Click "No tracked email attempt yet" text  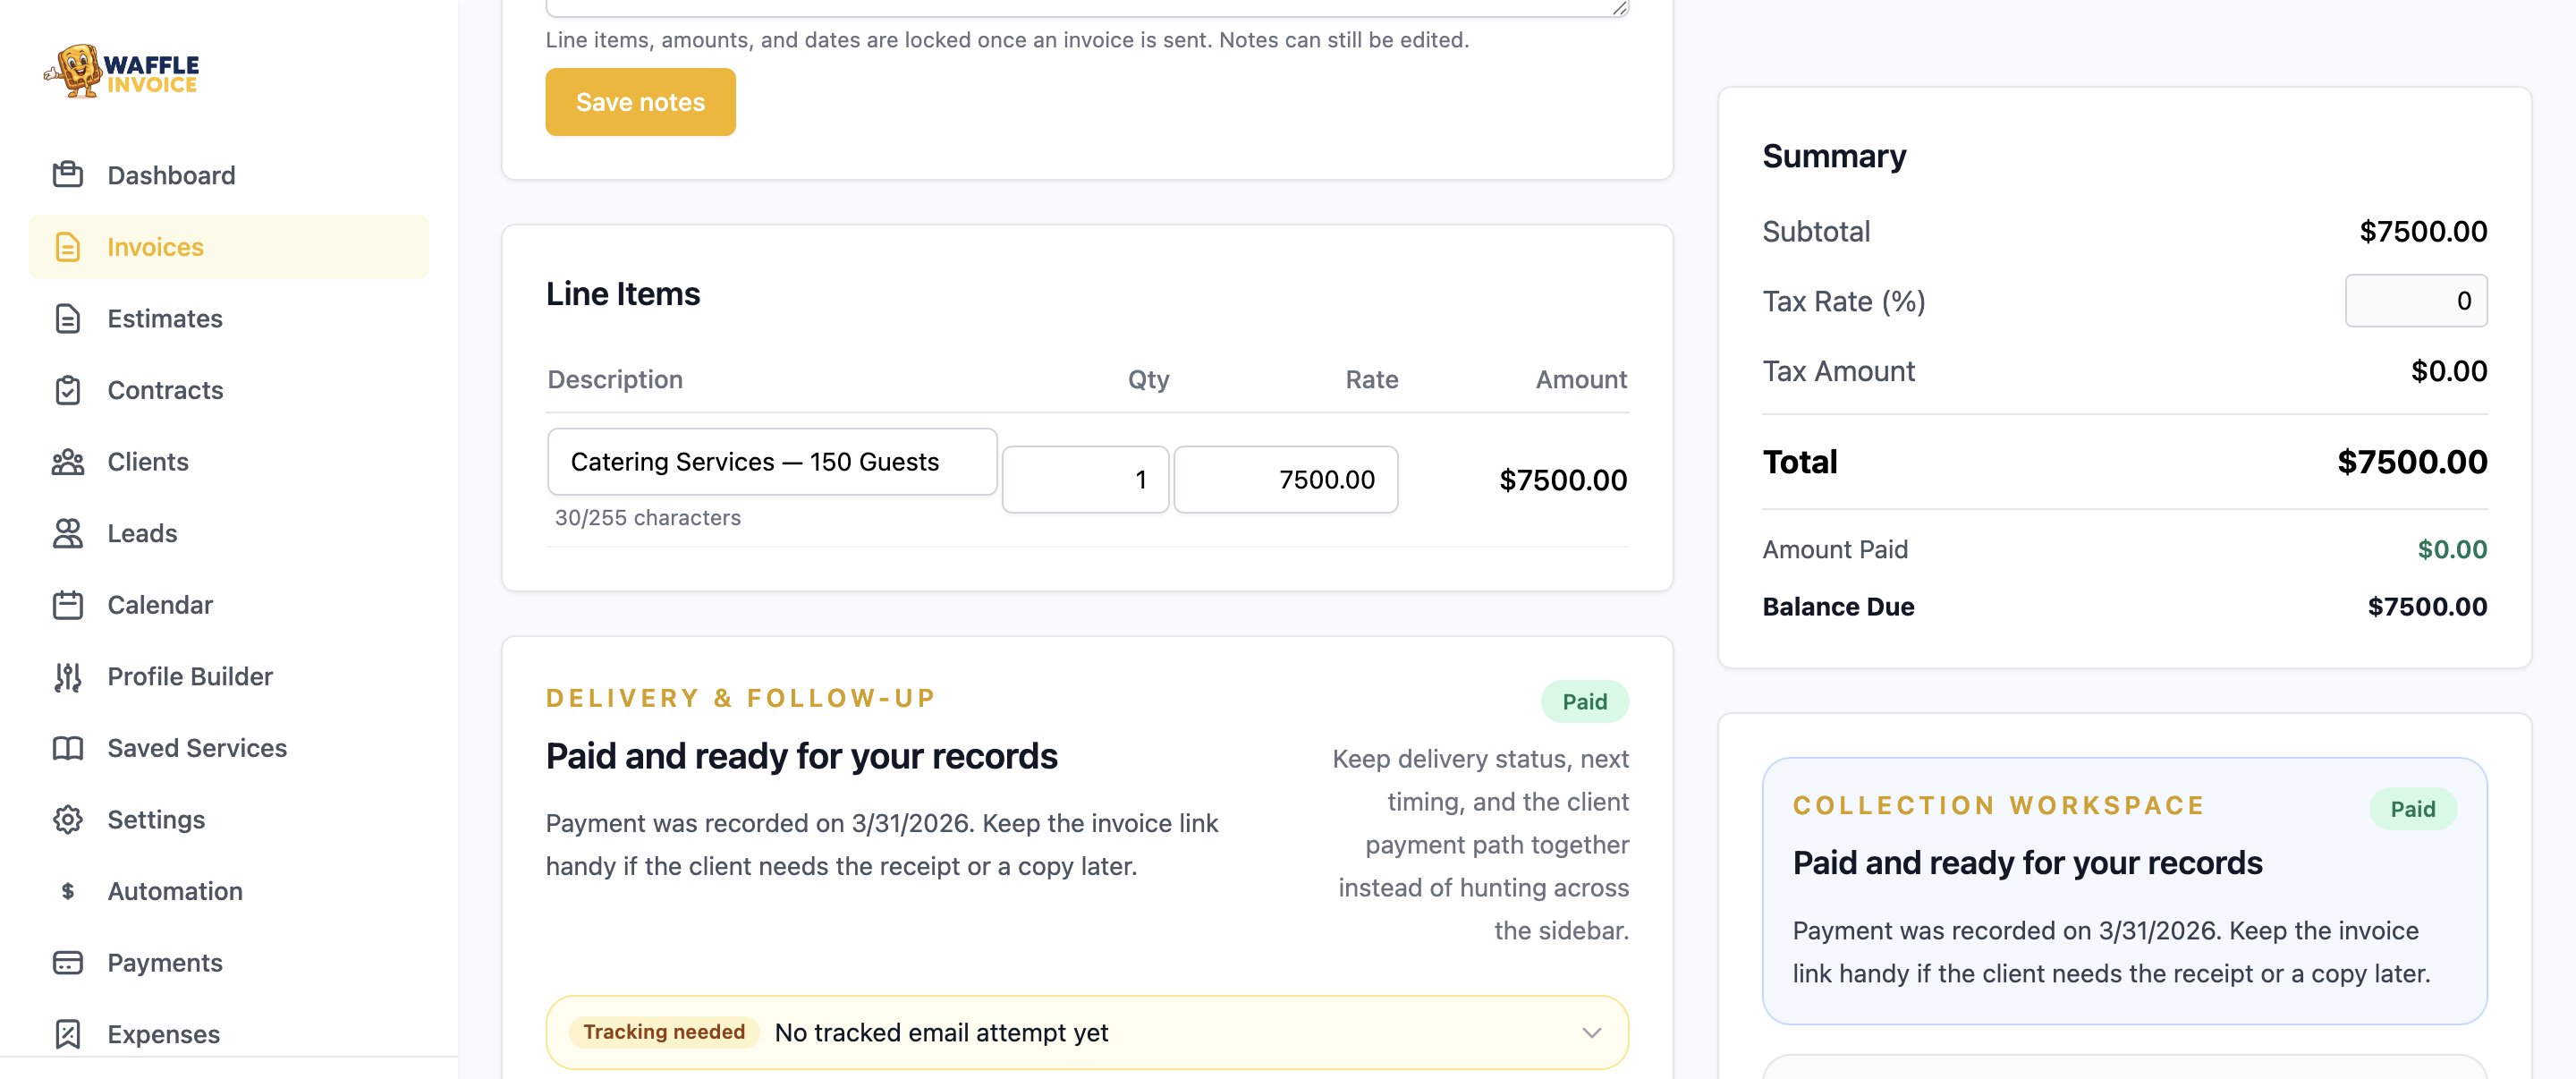tap(941, 1033)
